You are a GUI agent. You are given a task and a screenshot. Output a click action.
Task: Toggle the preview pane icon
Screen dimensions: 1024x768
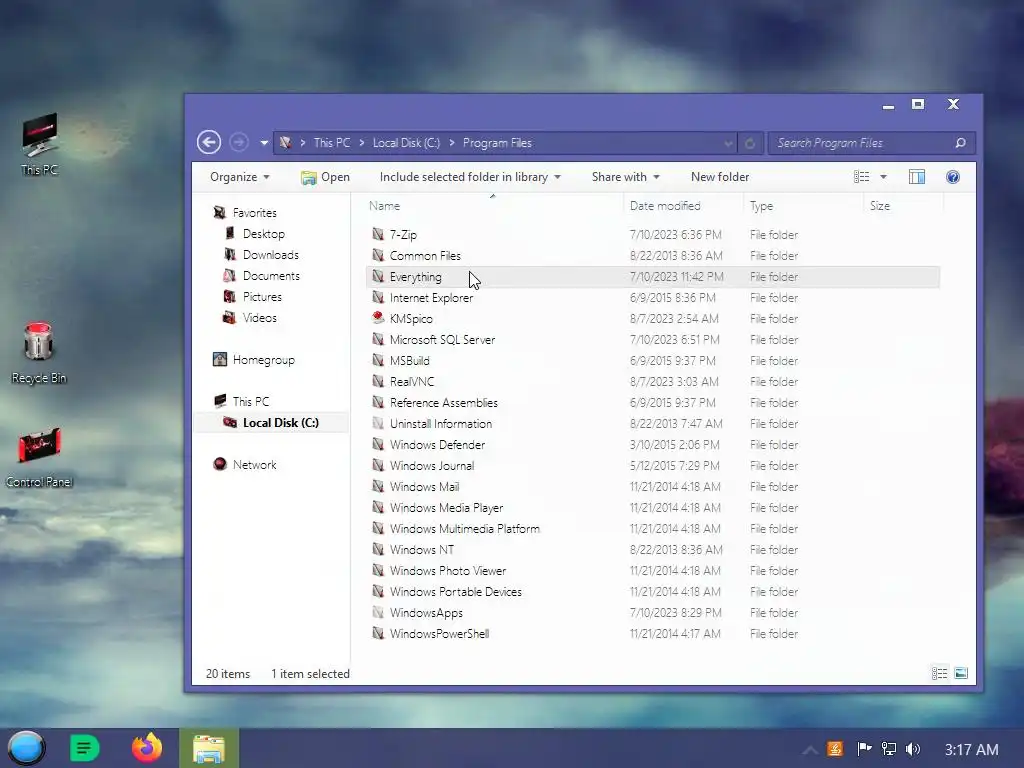917,177
